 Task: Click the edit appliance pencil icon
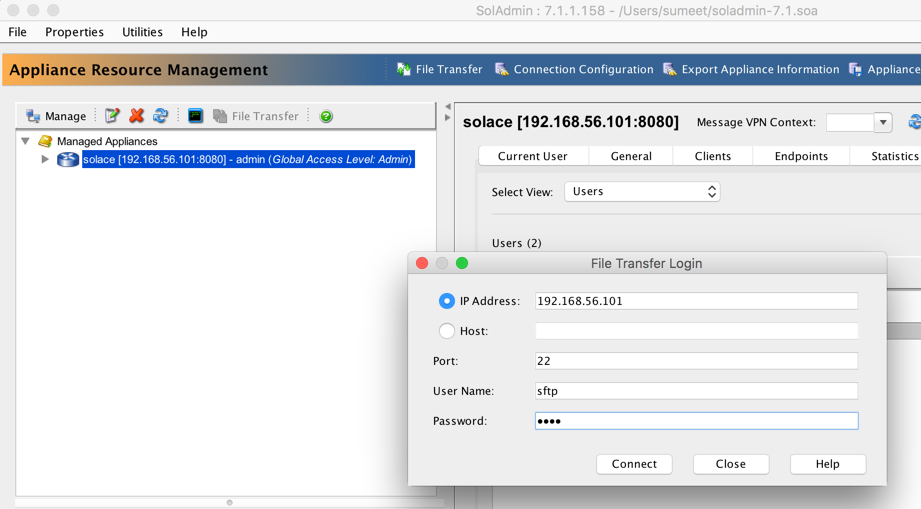coord(112,116)
